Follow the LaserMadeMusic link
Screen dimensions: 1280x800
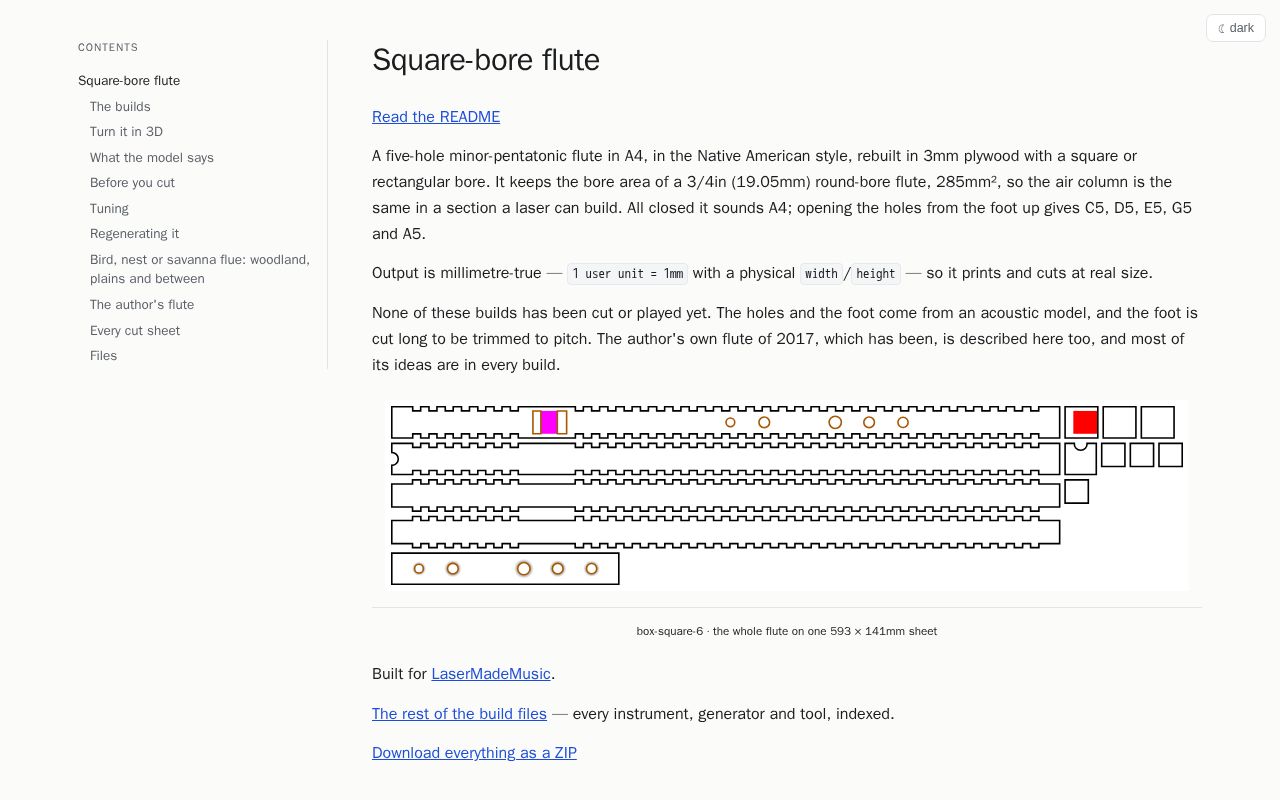491,674
